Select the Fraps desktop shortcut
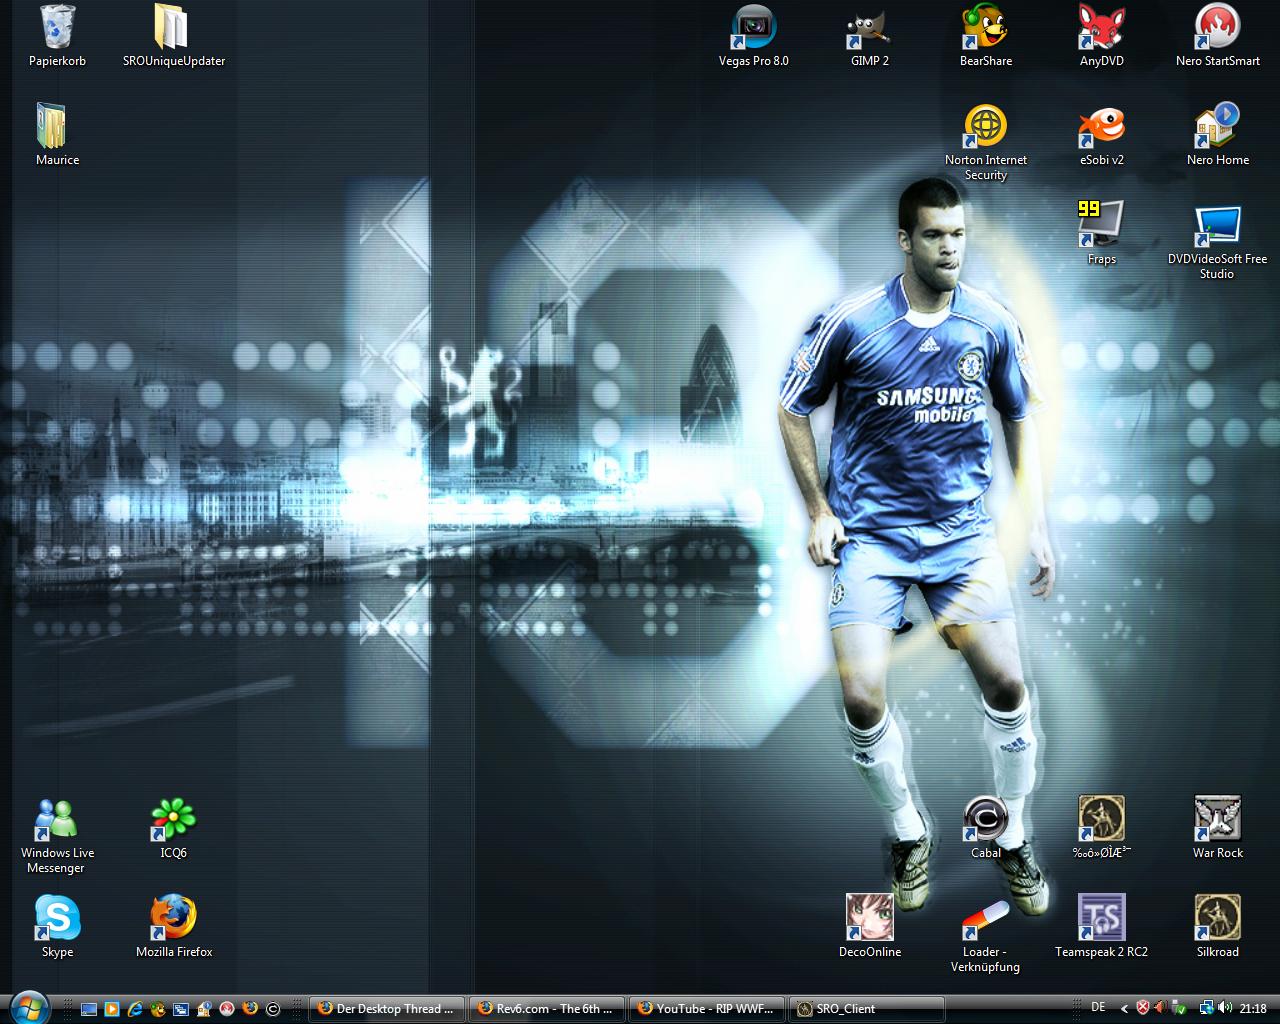The image size is (1280, 1024). (1101, 225)
